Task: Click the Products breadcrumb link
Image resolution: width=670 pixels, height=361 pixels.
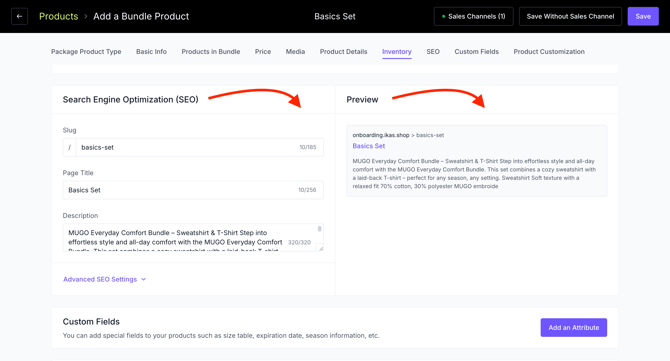Action: 59,16
